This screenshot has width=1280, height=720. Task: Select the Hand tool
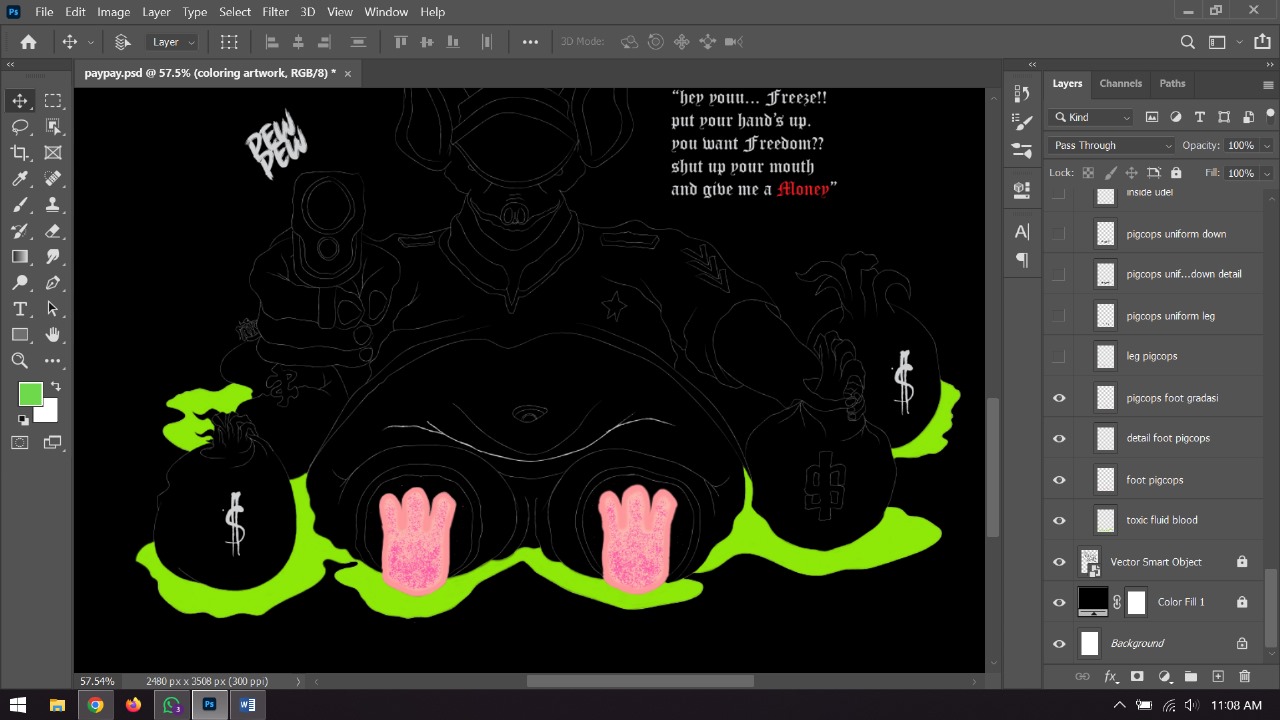[x=53, y=334]
